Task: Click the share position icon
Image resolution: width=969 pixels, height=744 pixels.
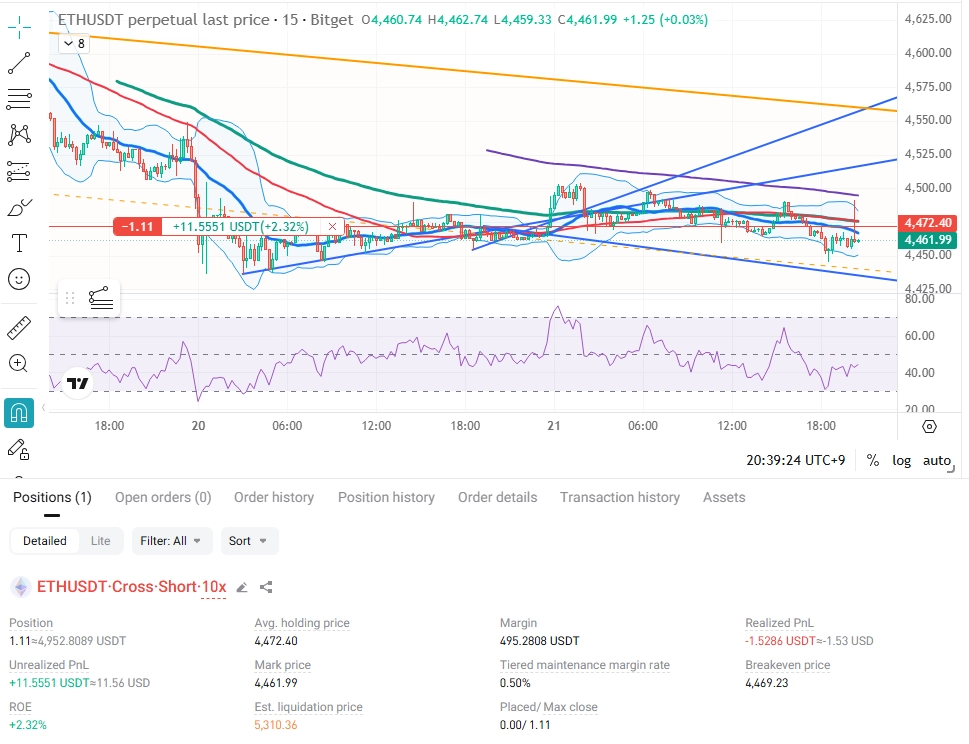Action: [x=266, y=587]
